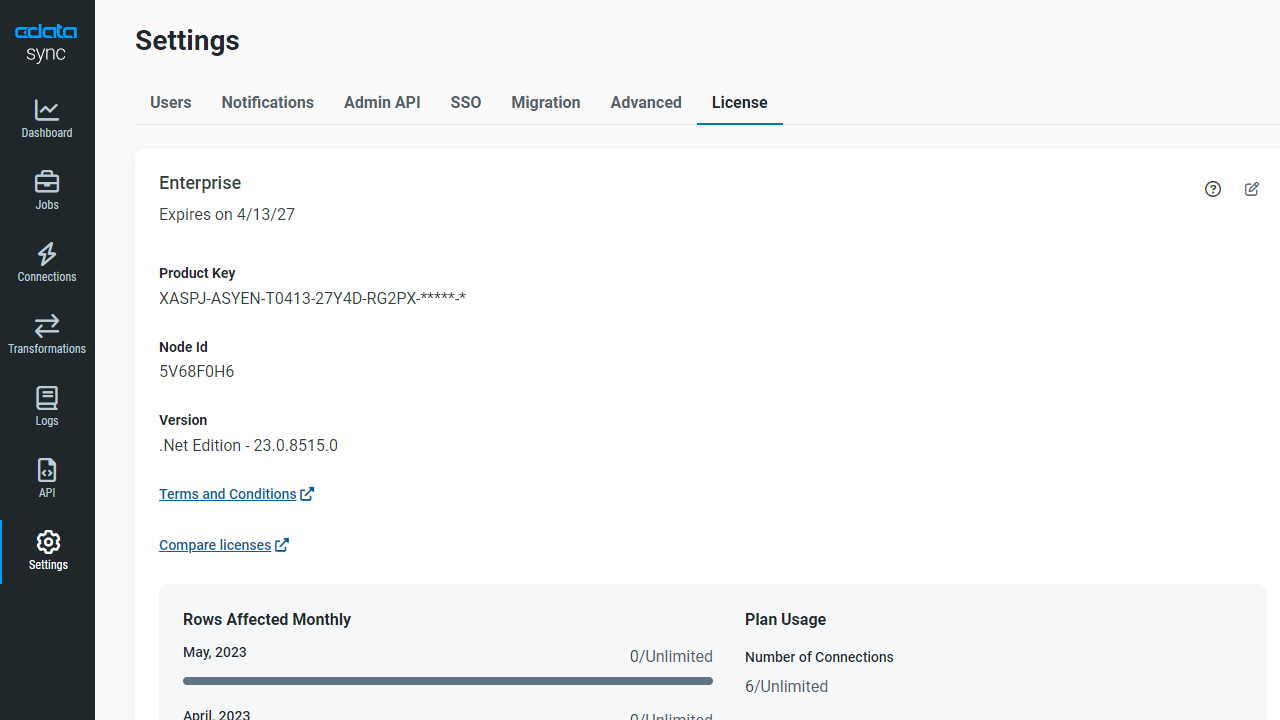The image size is (1280, 720).
Task: Go to the Migration tab
Action: 546,103
